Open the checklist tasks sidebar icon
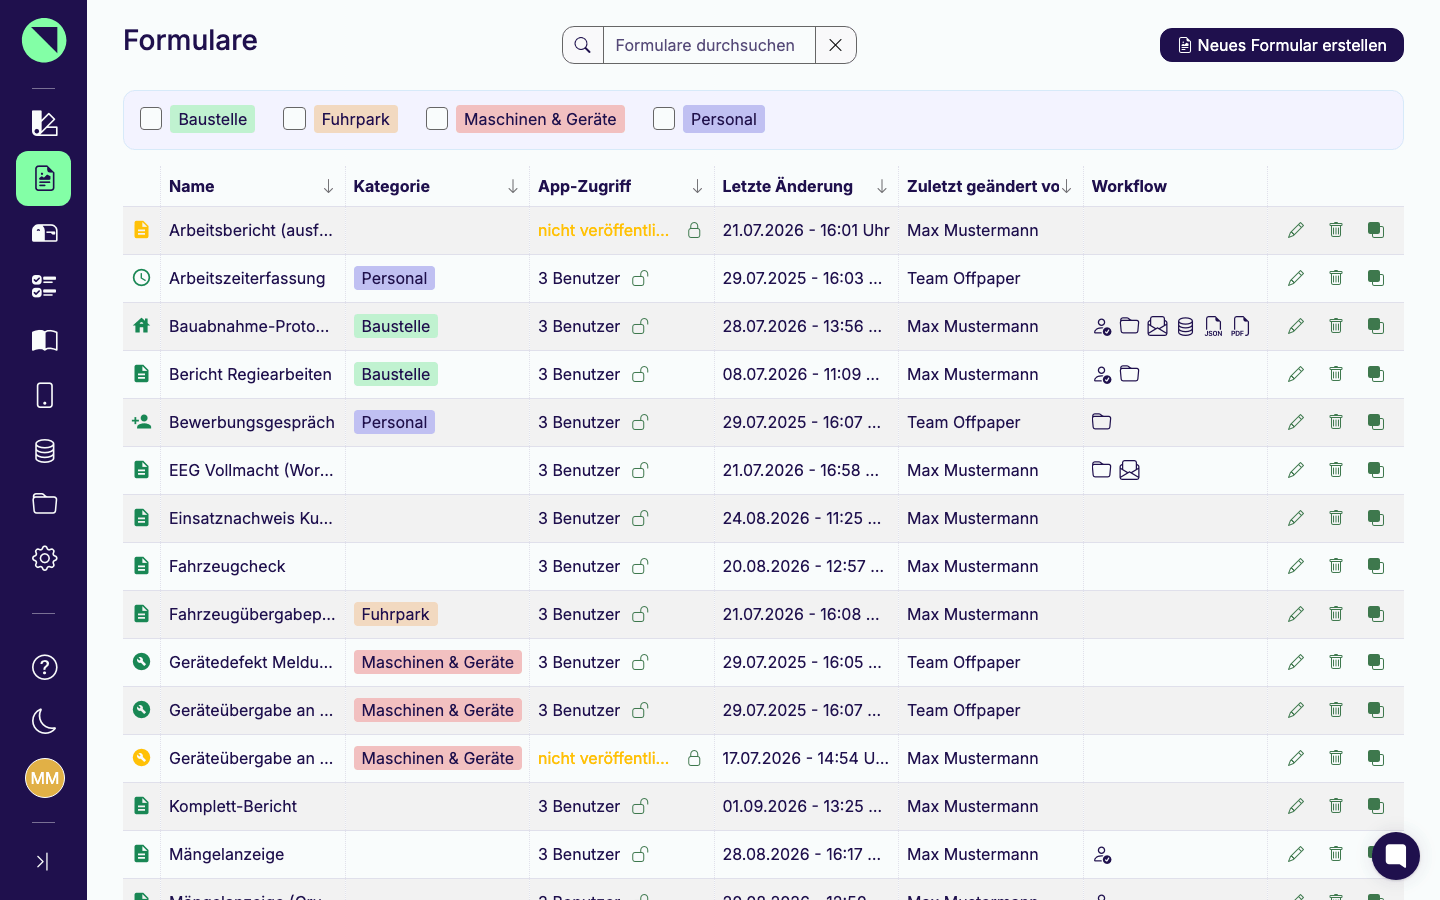This screenshot has height=900, width=1440. [x=44, y=287]
